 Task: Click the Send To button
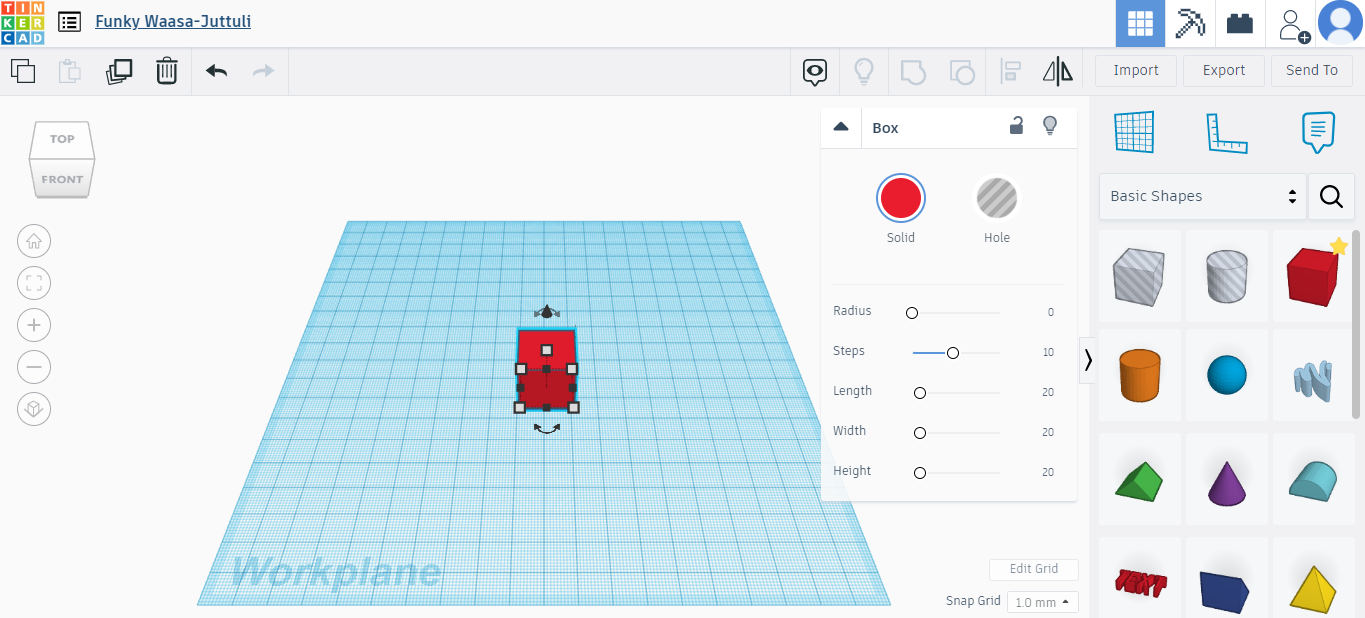pos(1312,70)
